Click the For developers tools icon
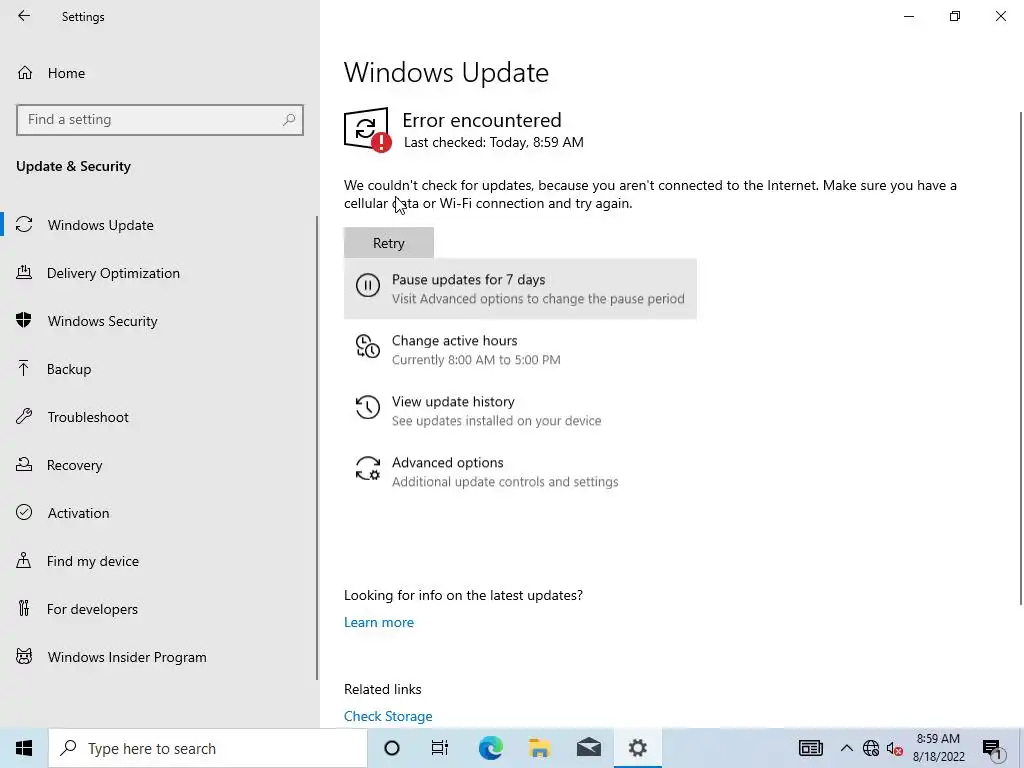Viewport: 1024px width, 768px height. tap(24, 609)
